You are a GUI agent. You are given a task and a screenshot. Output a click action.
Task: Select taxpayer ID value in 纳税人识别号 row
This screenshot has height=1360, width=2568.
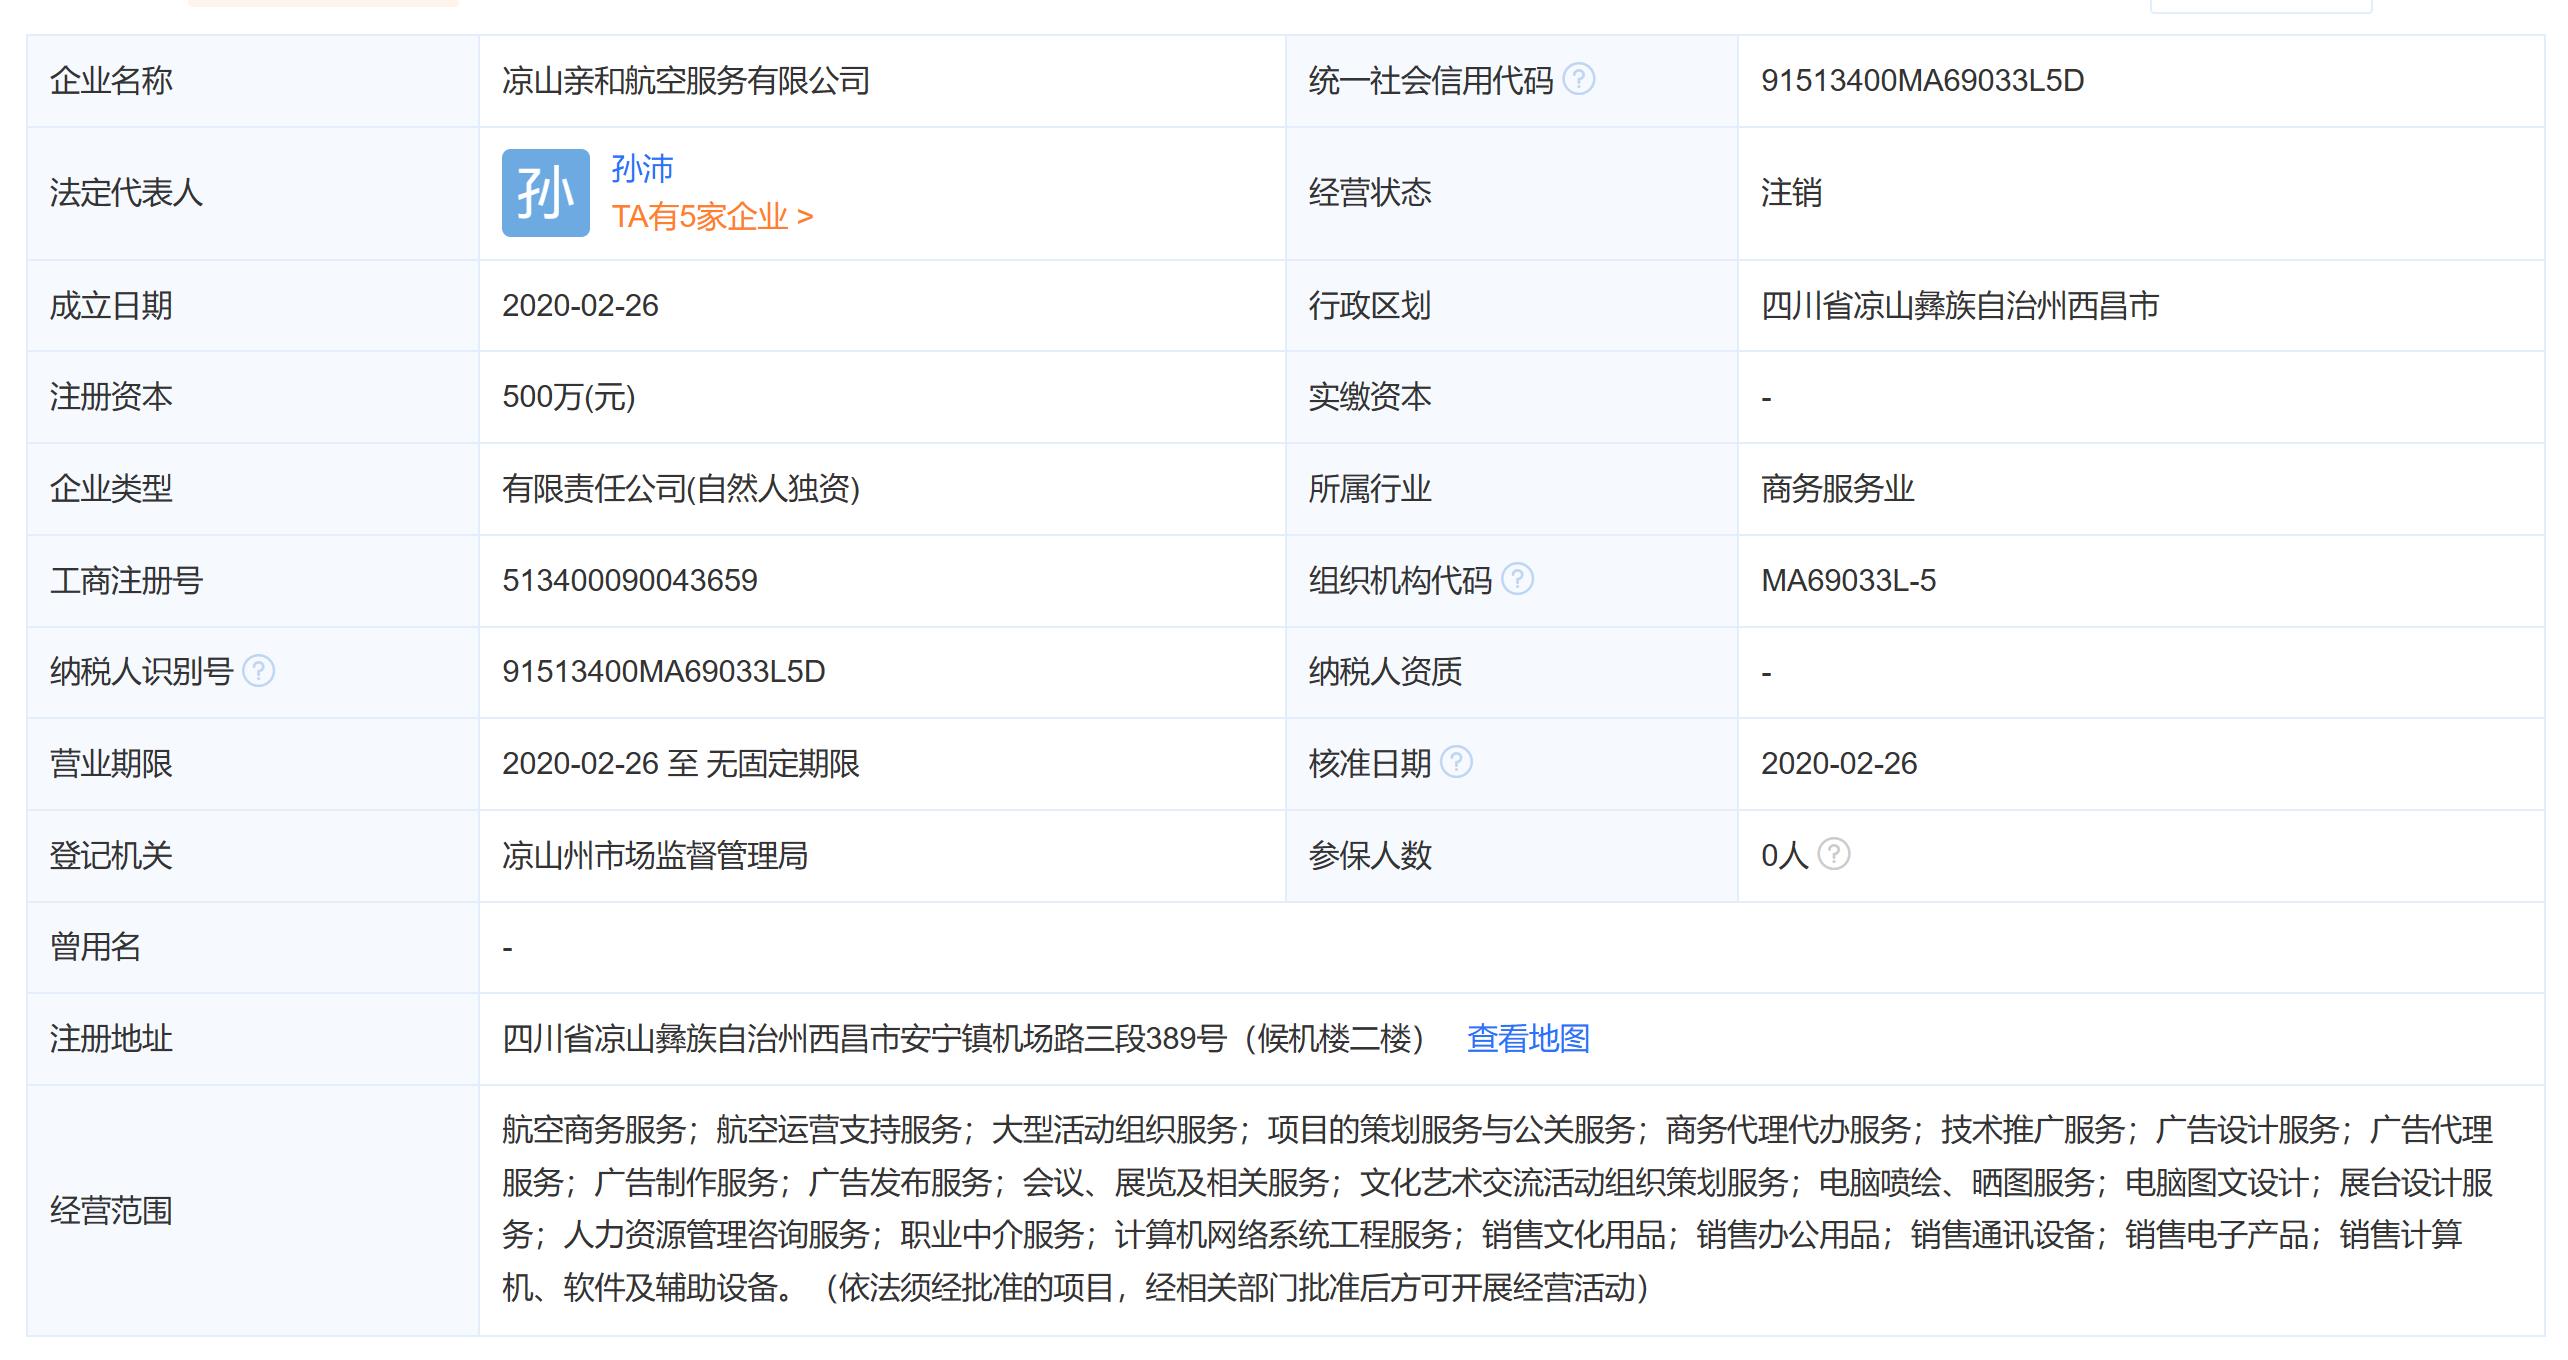point(664,672)
